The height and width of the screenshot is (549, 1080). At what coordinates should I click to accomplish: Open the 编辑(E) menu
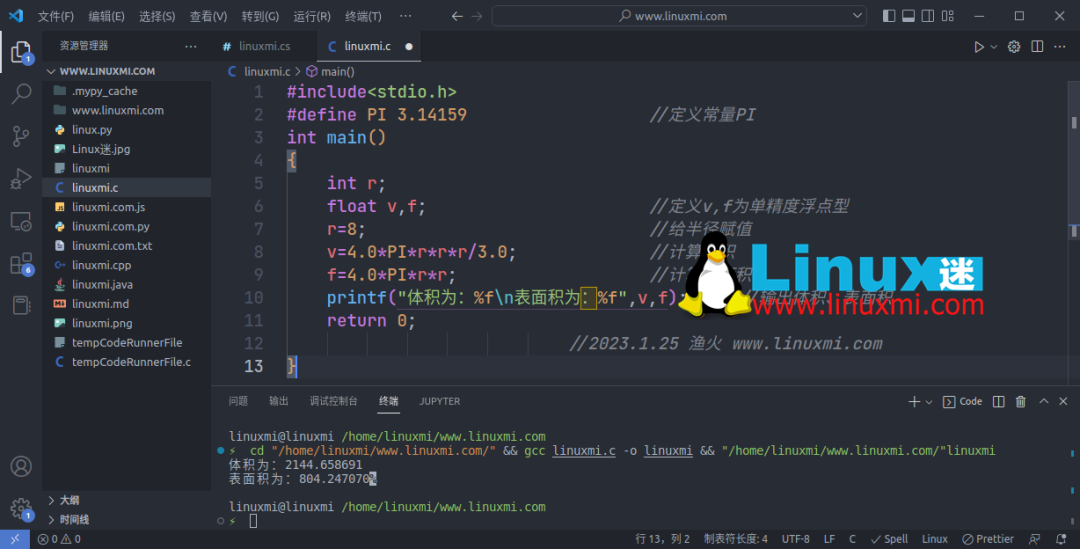107,16
